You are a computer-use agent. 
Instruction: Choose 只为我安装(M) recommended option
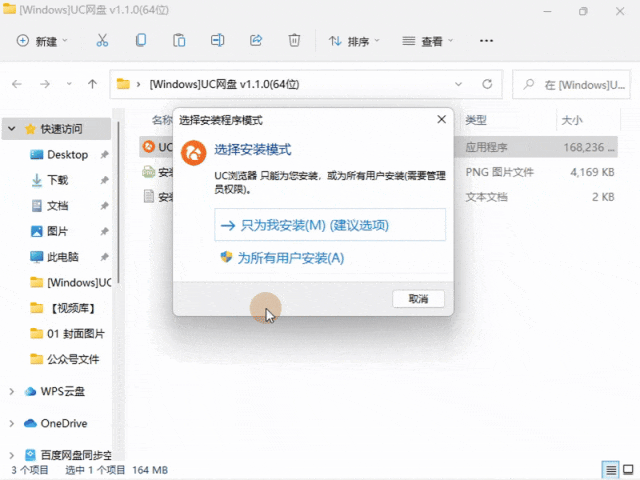(330, 225)
